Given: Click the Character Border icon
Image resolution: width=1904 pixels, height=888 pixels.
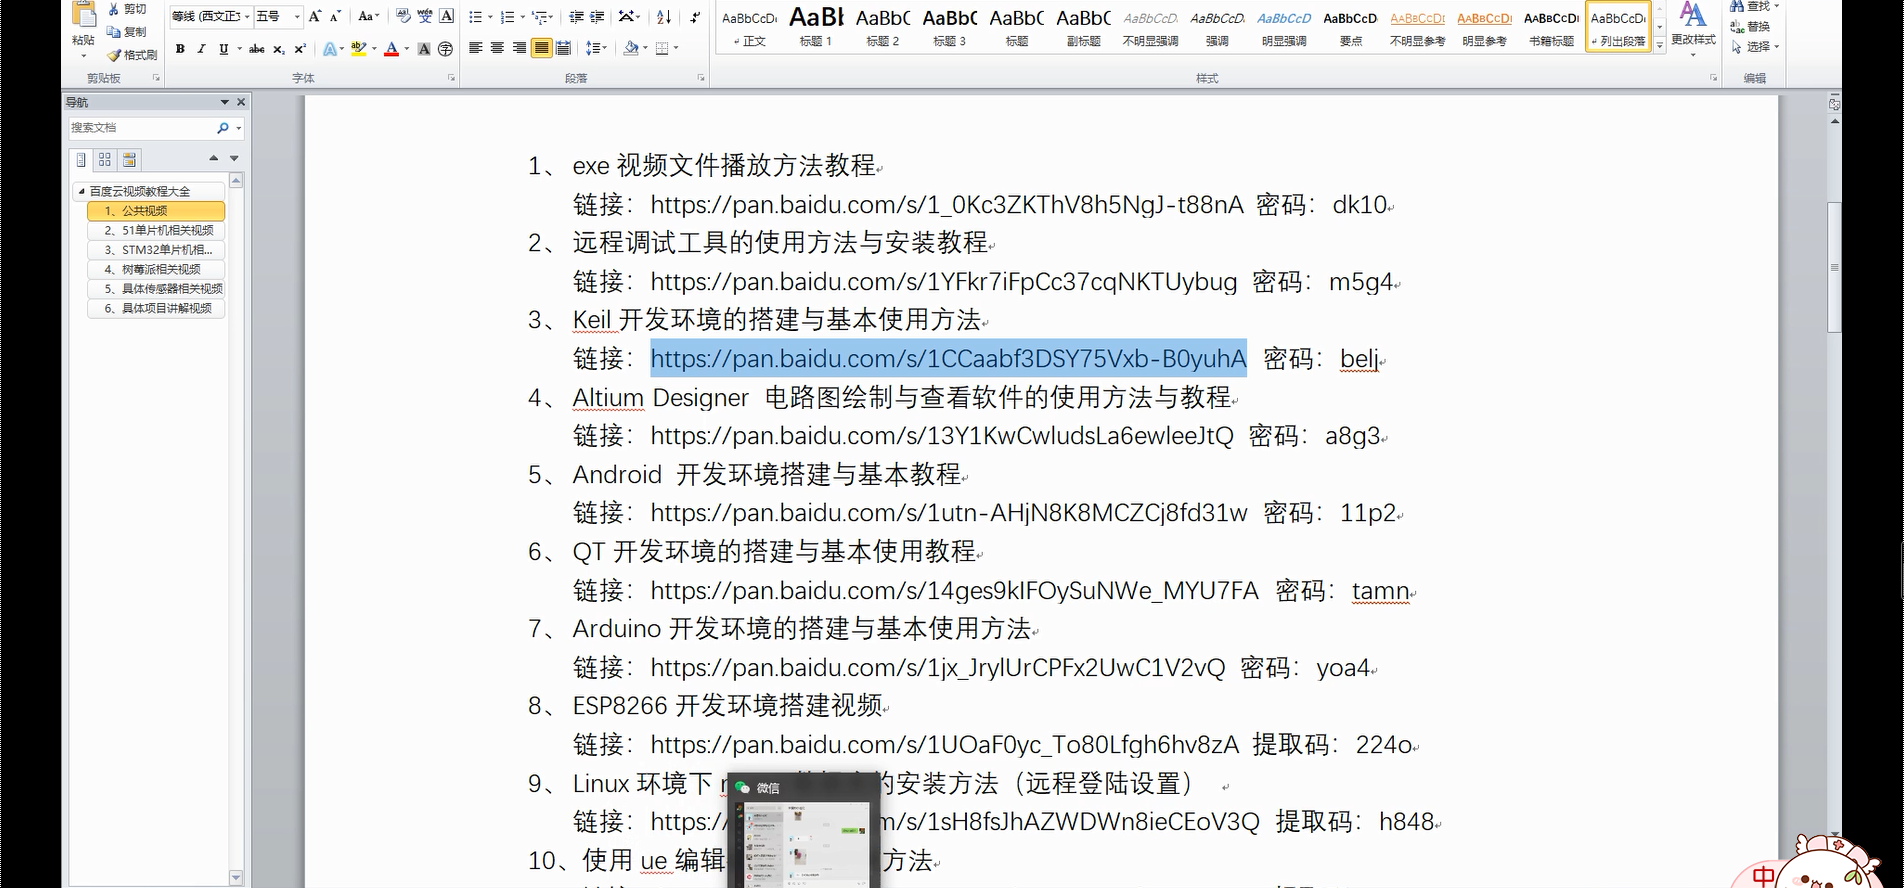Looking at the screenshot, I should click(446, 16).
